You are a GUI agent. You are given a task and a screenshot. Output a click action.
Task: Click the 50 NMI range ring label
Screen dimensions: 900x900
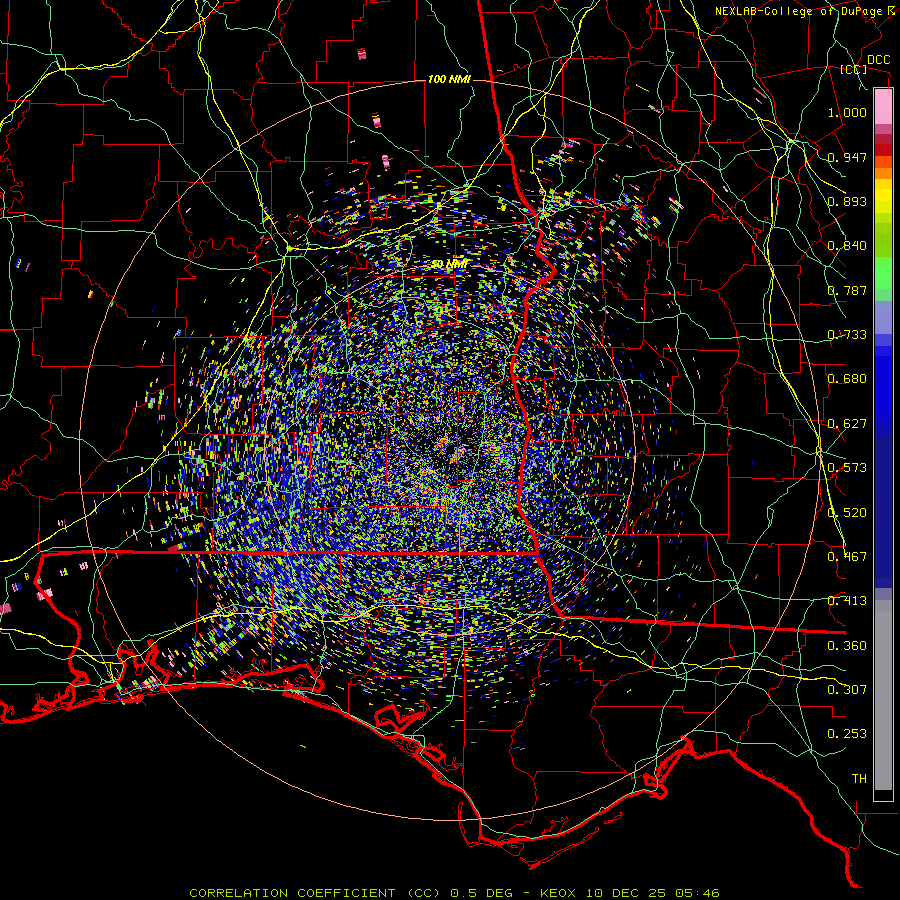point(449,264)
